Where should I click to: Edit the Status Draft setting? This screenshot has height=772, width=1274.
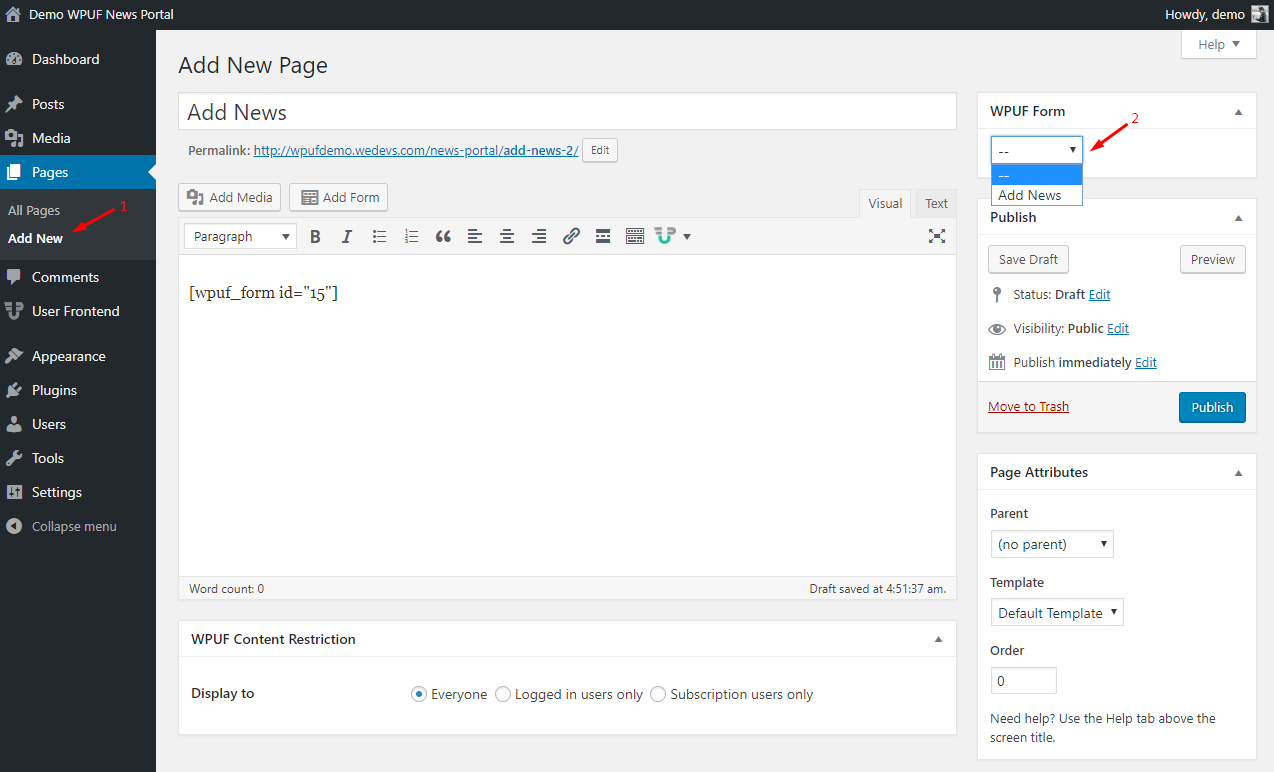(x=1099, y=295)
